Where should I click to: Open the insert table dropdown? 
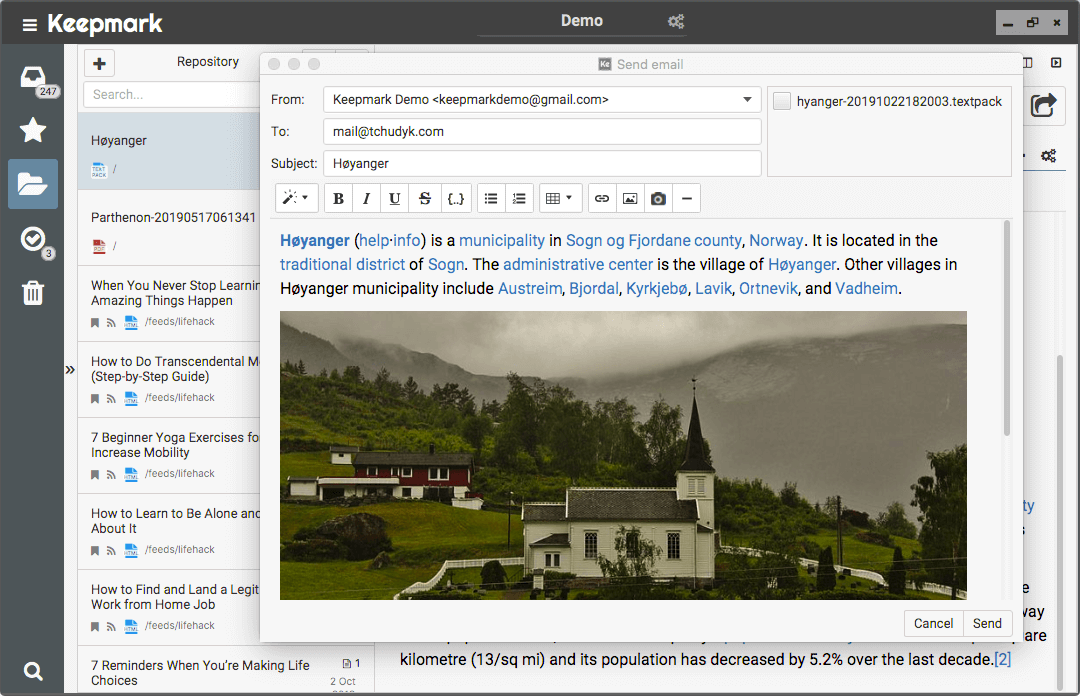point(560,199)
